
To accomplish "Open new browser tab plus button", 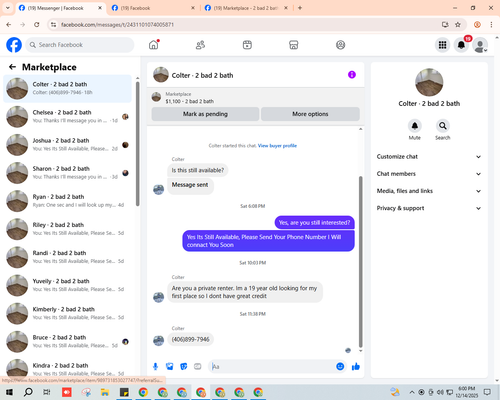I will [300, 8].
